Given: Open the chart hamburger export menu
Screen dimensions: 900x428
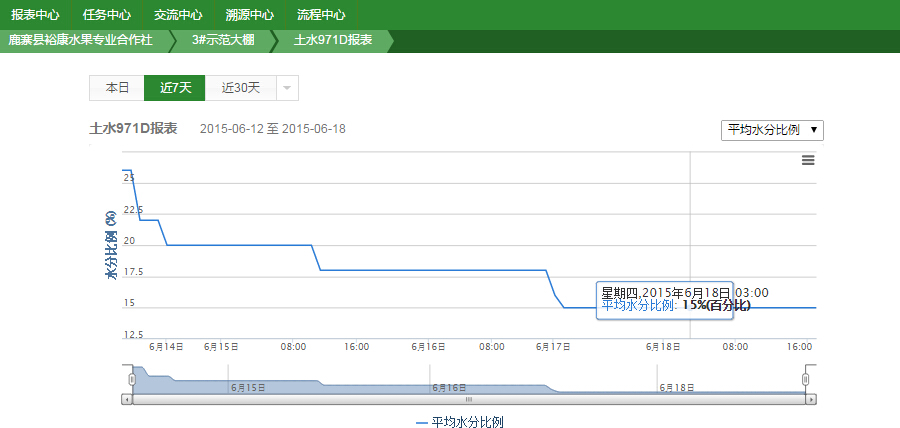Looking at the screenshot, I should click(808, 160).
